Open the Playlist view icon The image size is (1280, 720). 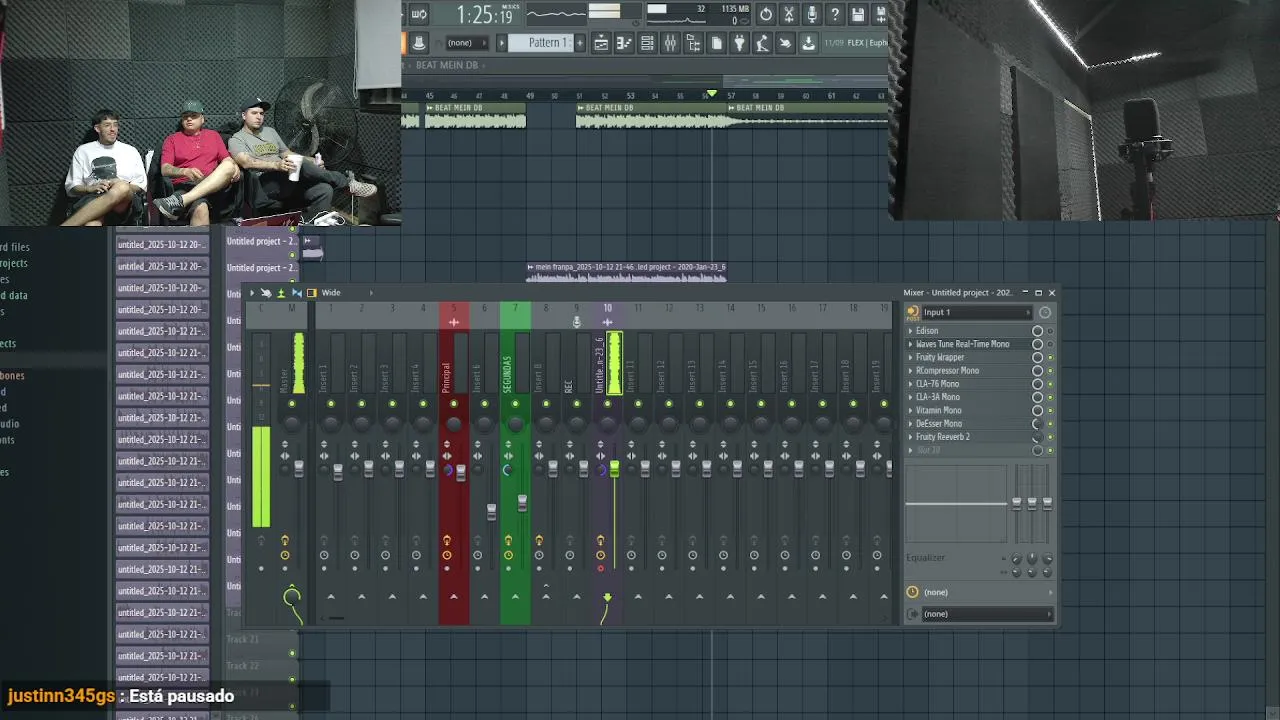tap(601, 43)
